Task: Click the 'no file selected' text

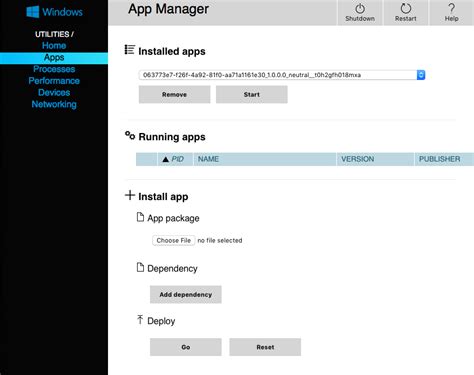Action: [x=220, y=240]
